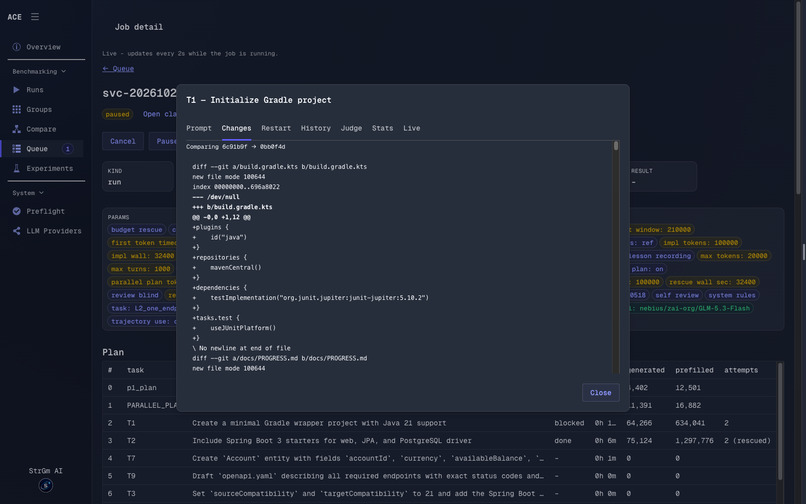Click the '2 (rescued)' attempts cell

click(x=747, y=440)
